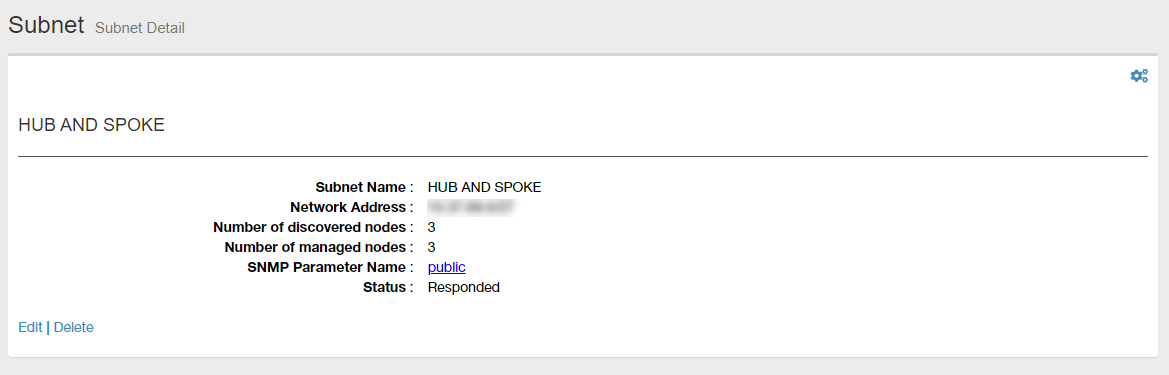Image resolution: width=1169 pixels, height=375 pixels.
Task: Click the Status label
Action: point(385,287)
